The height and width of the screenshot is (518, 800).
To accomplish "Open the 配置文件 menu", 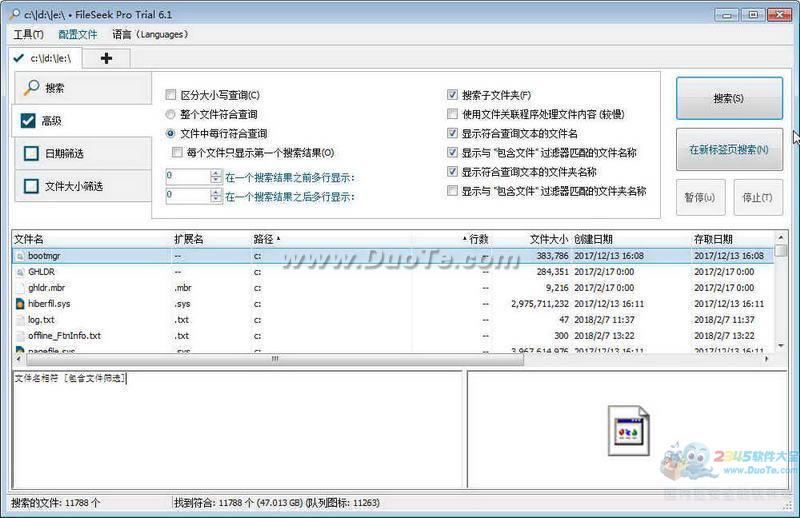I will point(78,35).
